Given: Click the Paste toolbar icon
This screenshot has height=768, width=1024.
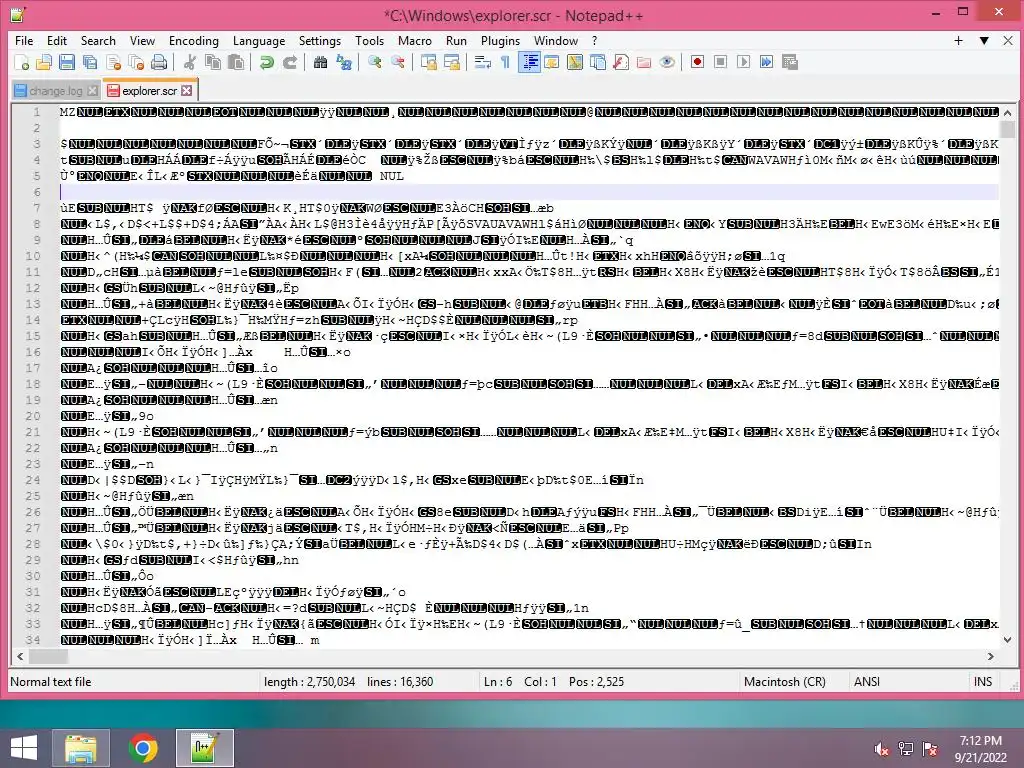Looking at the screenshot, I should point(236,62).
